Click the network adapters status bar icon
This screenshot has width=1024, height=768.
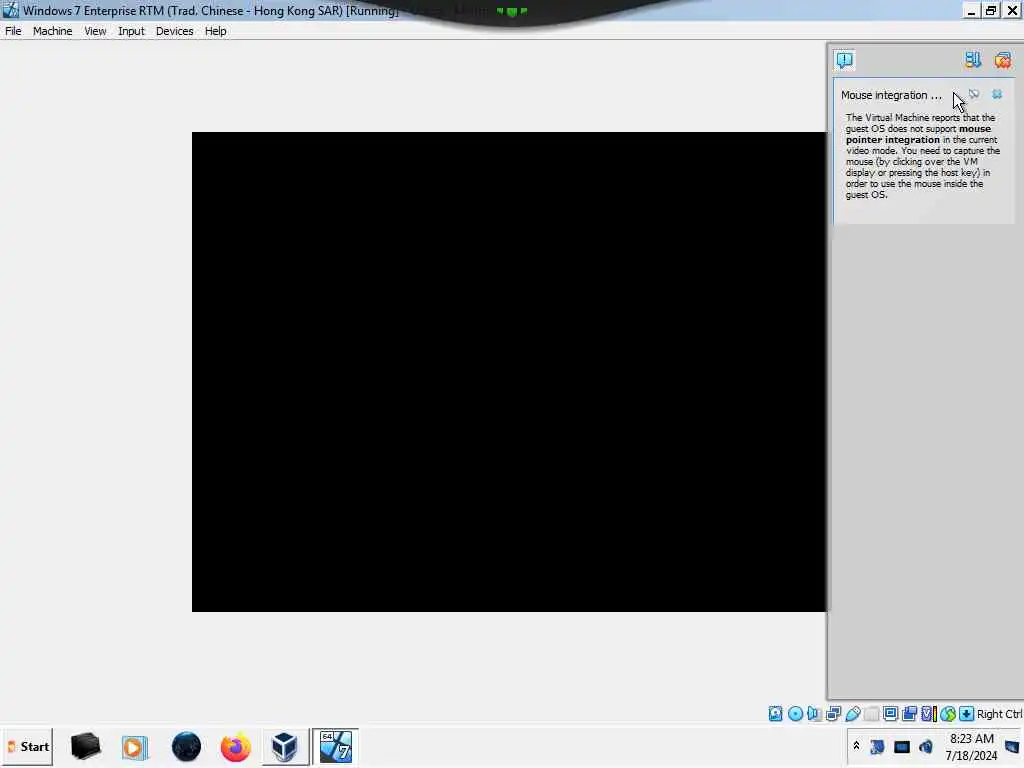(833, 714)
